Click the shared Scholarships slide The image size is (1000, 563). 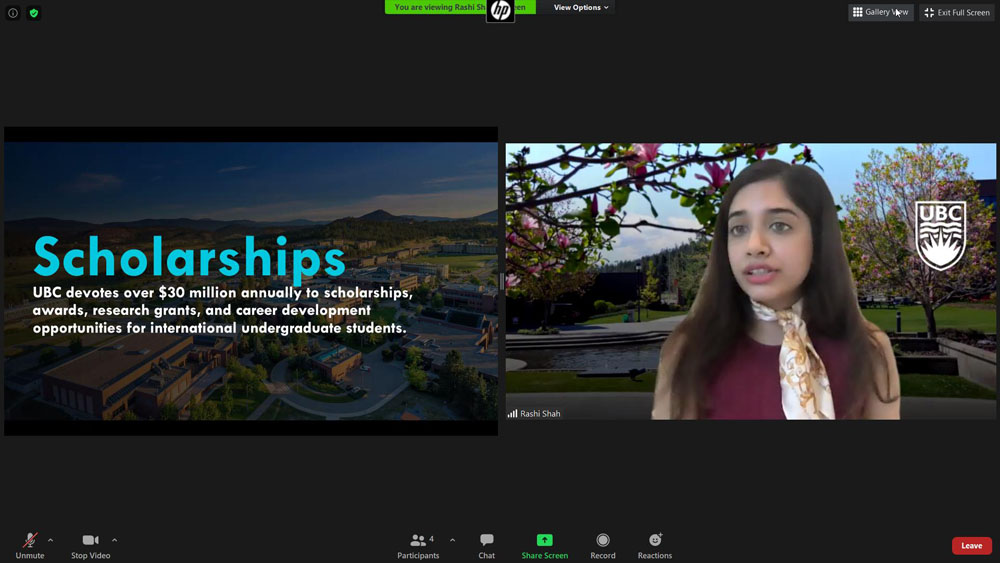point(251,281)
